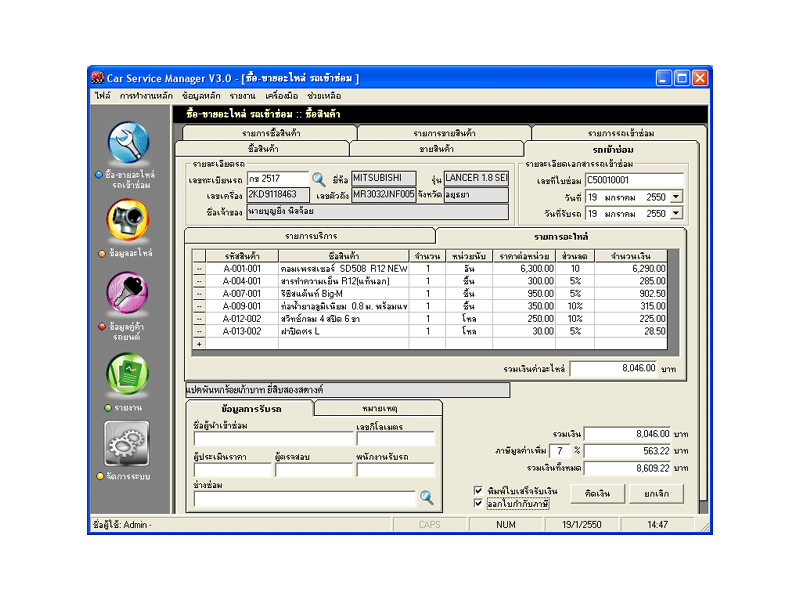Click the engine number field 2KD9118463
800x600 pixels.
(x=278, y=194)
